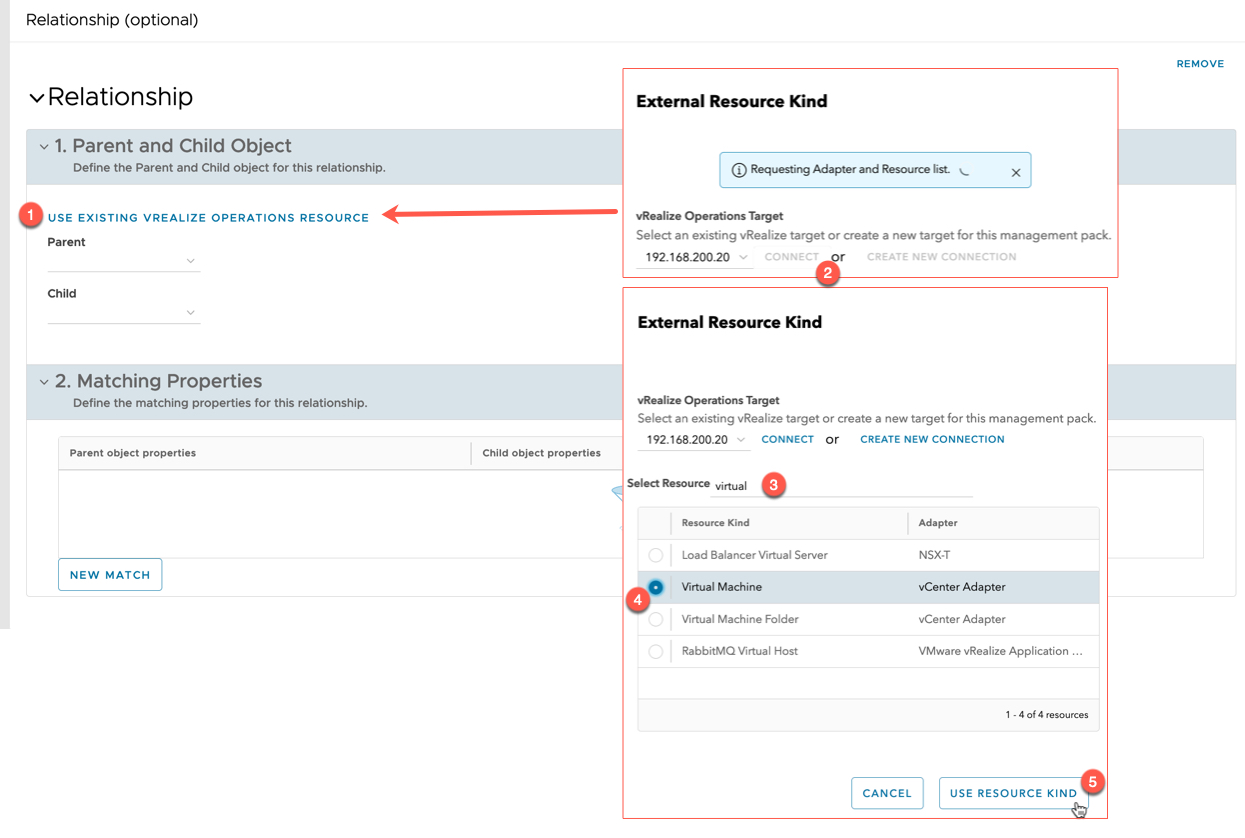This screenshot has width=1245, height=838.
Task: Click the CANCEL button
Action: coord(887,793)
